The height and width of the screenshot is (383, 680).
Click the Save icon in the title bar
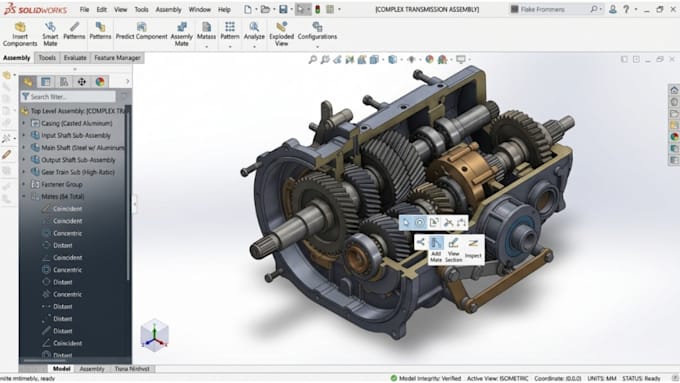point(283,9)
